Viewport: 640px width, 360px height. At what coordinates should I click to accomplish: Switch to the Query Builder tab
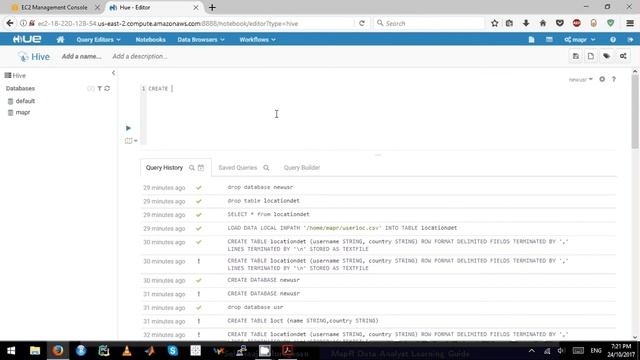(x=302, y=168)
